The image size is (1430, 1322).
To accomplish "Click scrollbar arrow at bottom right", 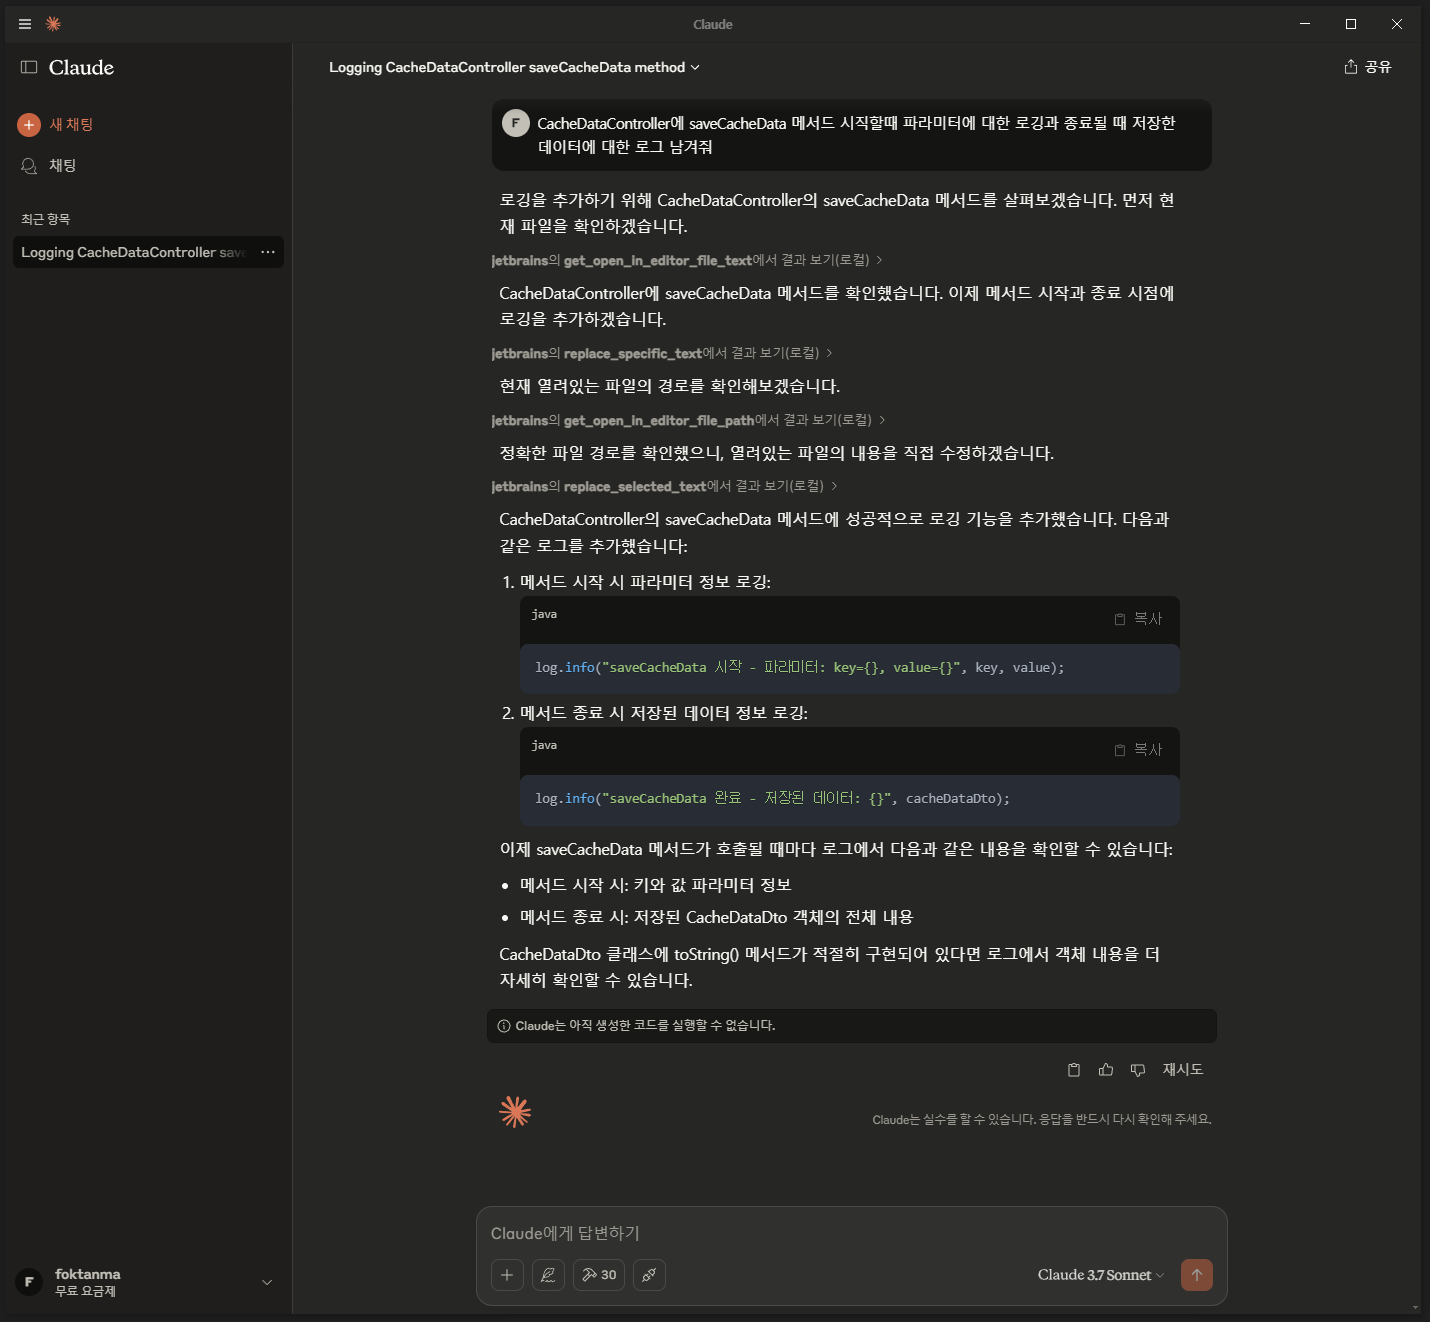I will pyautogui.click(x=1415, y=1307).
